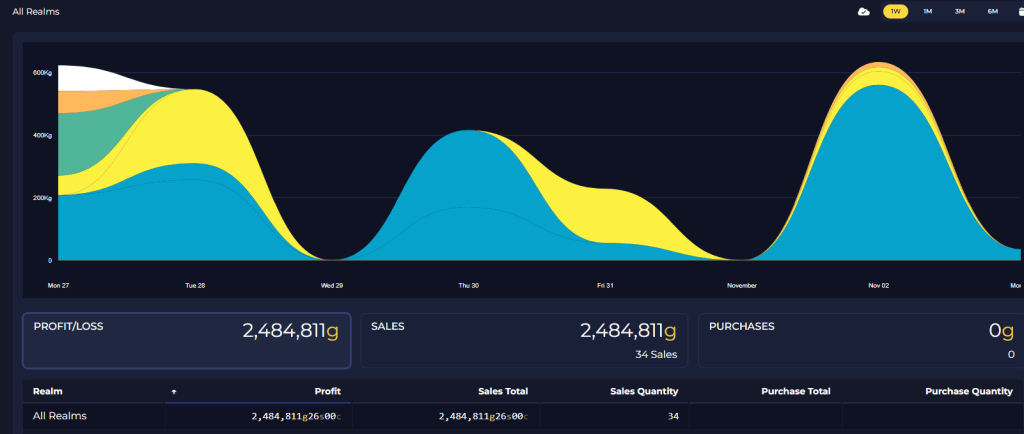Sort by Purchase Total column header
Image resolution: width=1024 pixels, height=434 pixels.
(x=795, y=392)
